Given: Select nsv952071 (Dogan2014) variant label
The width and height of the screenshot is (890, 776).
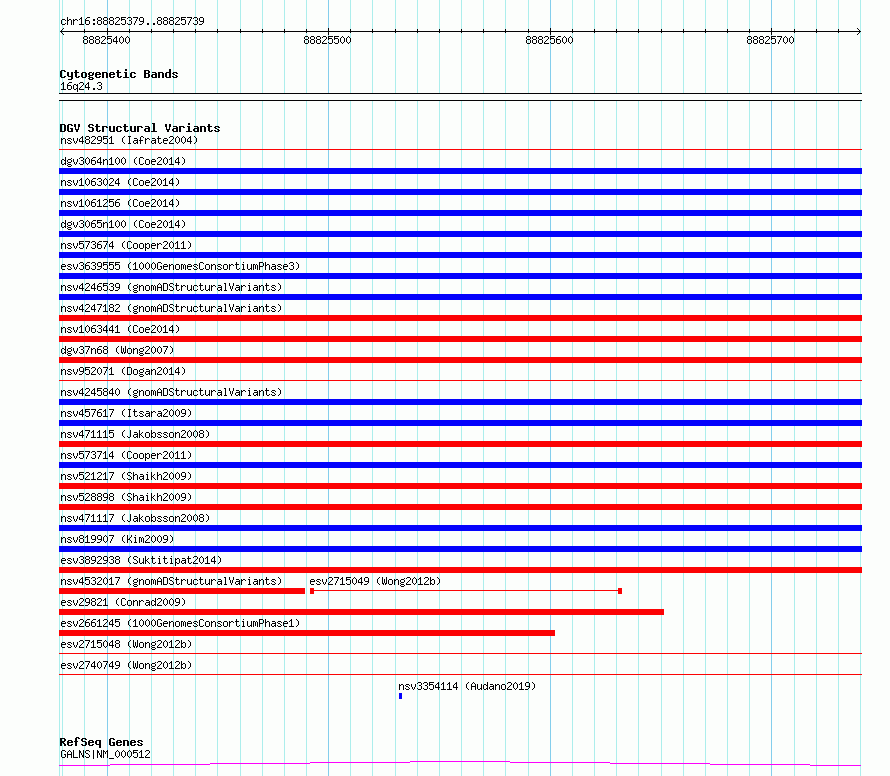Looking at the screenshot, I should click(x=123, y=371).
